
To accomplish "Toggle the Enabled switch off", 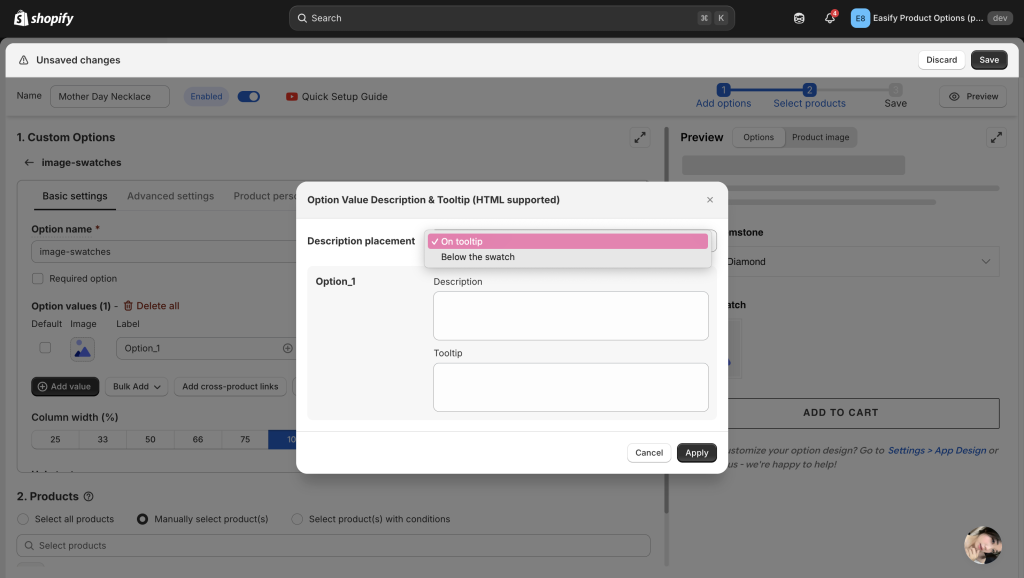I will pyautogui.click(x=249, y=97).
